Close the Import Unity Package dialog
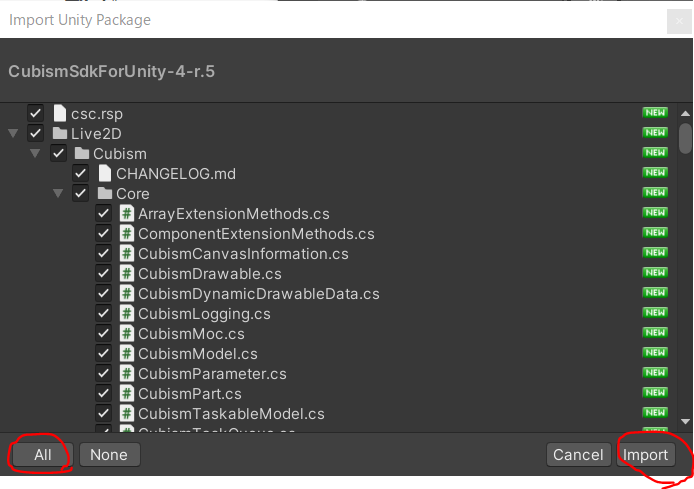The image size is (694, 489). (x=679, y=21)
